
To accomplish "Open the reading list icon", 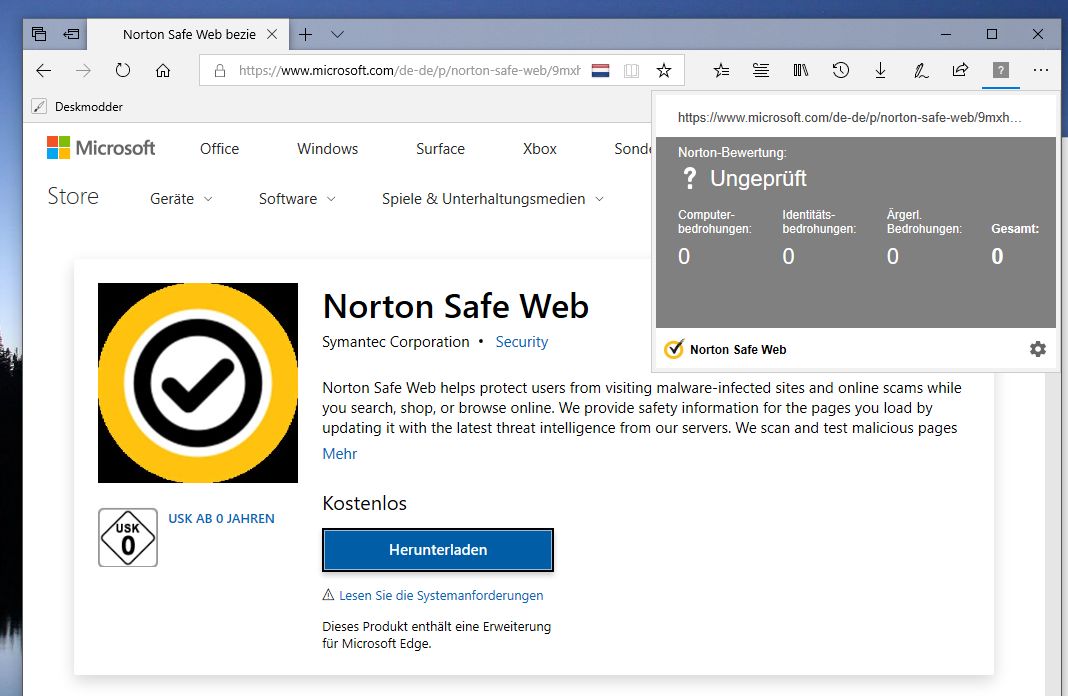I will 761,70.
